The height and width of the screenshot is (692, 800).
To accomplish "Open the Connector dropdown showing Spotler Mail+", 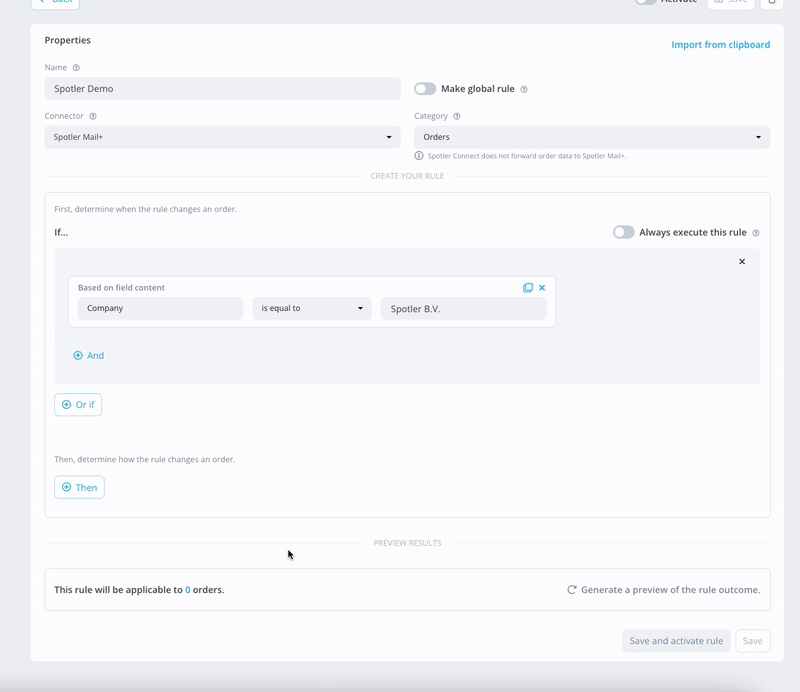I will click(x=222, y=137).
